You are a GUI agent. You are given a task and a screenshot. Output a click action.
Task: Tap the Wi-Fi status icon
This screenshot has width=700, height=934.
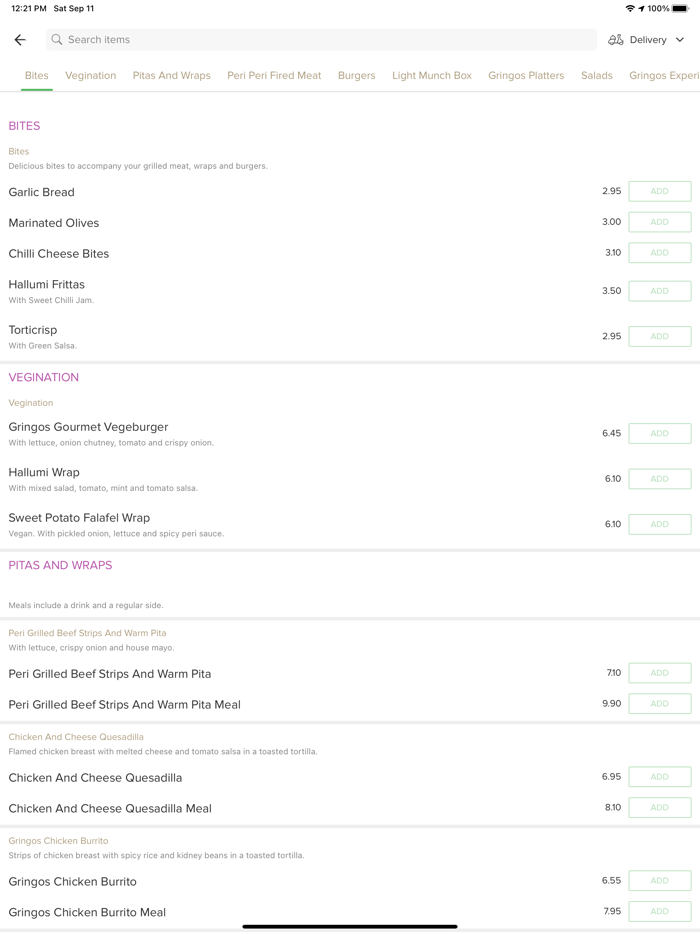click(x=630, y=9)
